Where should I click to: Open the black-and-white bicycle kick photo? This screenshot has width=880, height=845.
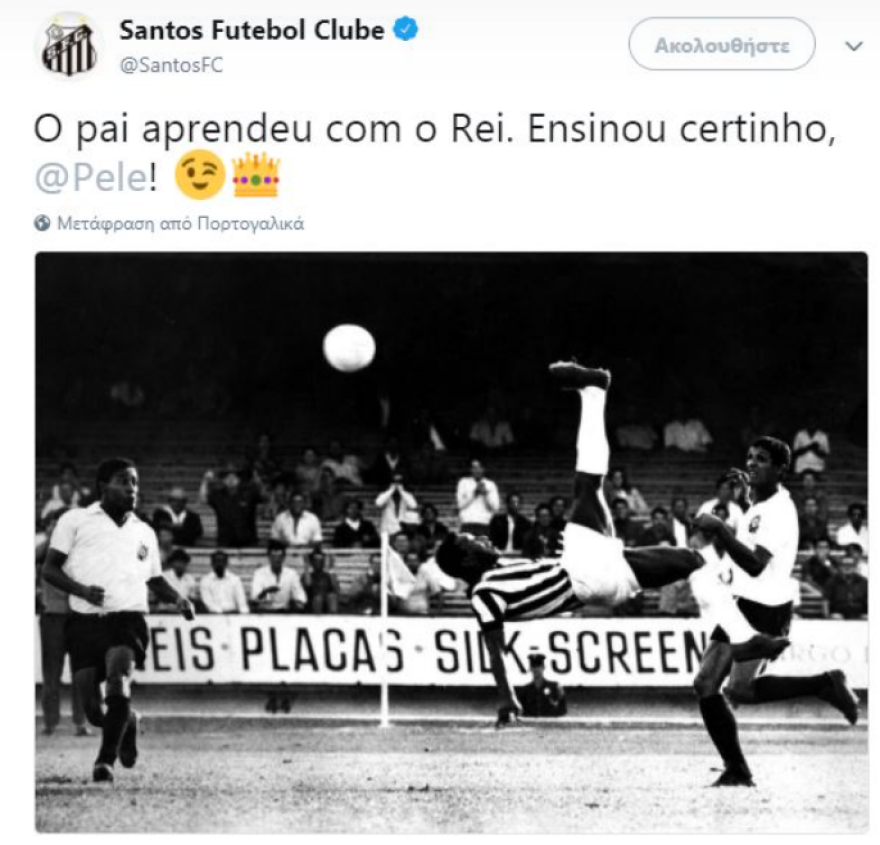pos(451,542)
